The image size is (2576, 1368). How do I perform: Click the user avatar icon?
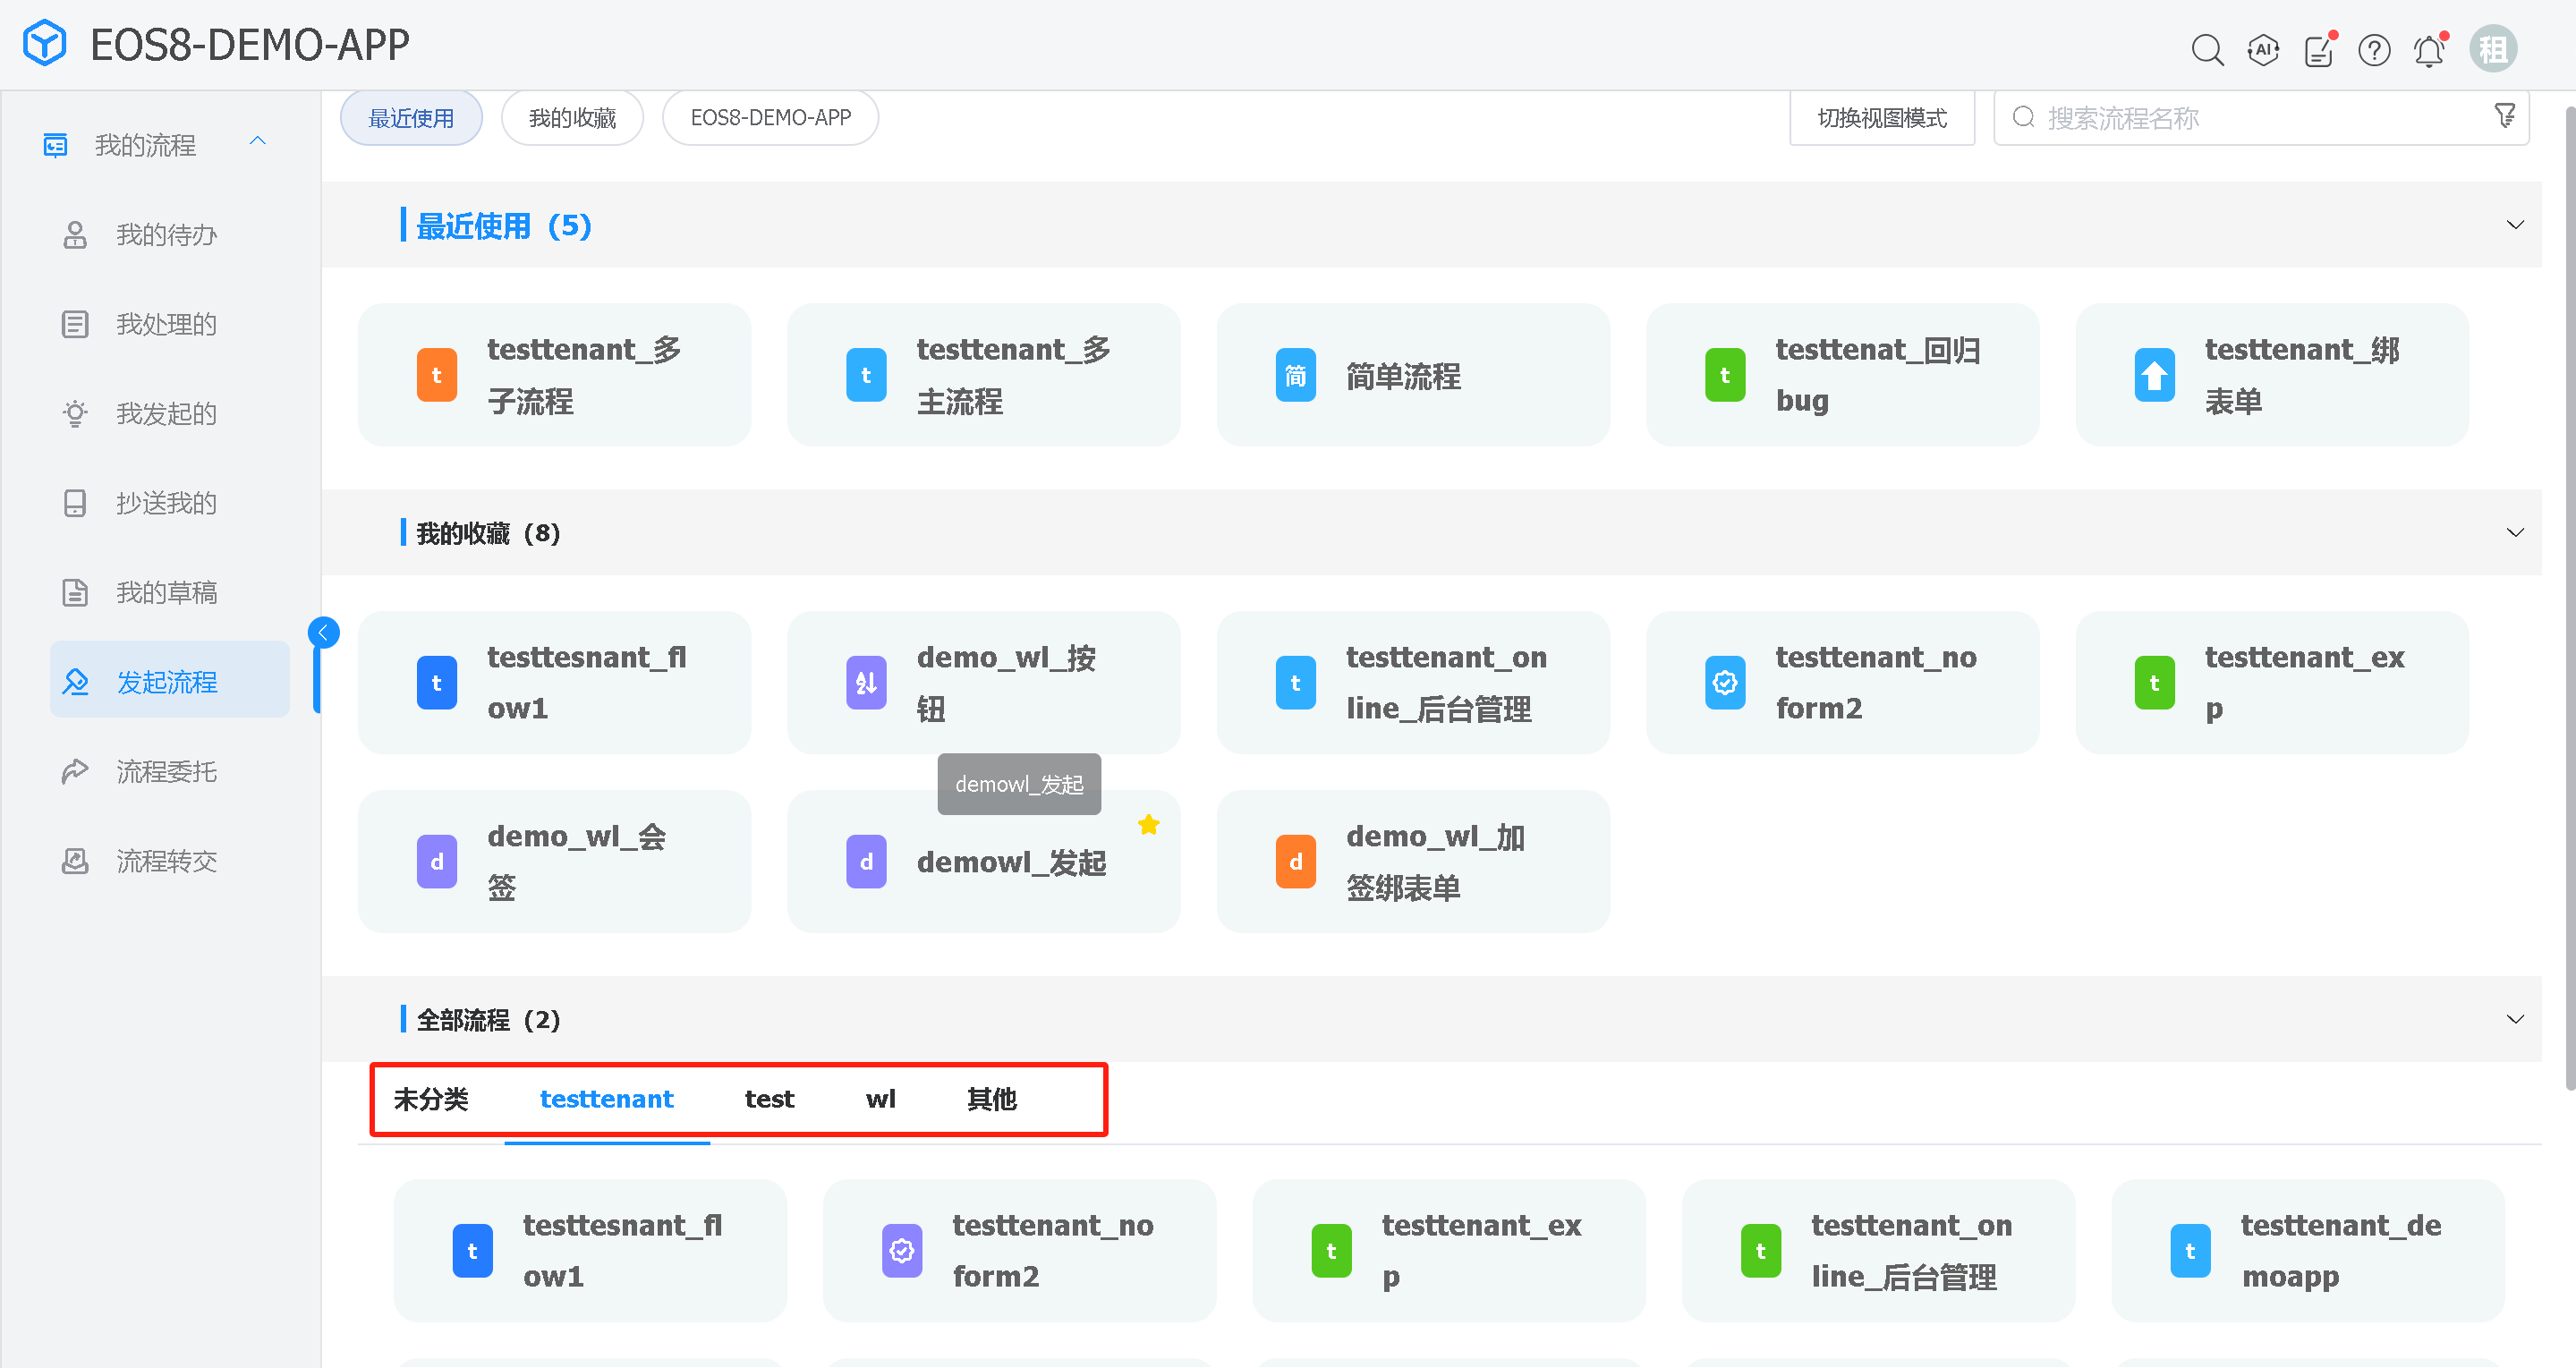[x=2493, y=49]
